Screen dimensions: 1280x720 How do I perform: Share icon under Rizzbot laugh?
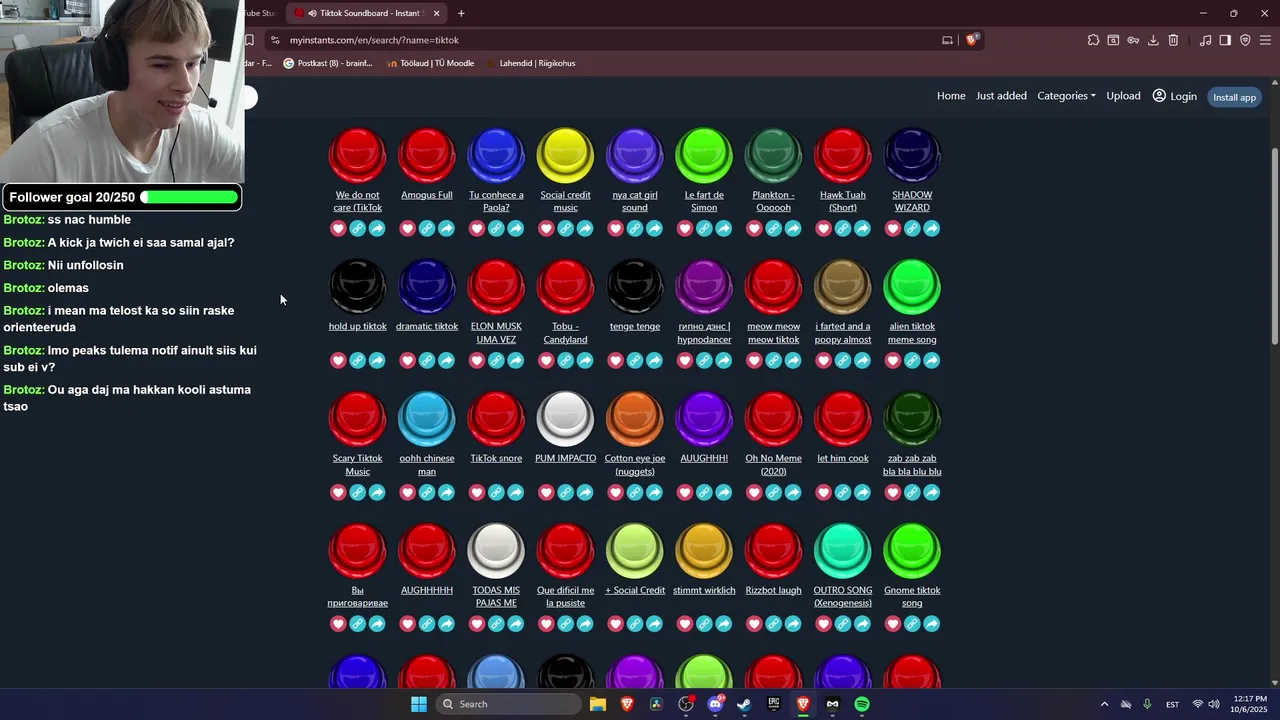(x=793, y=625)
